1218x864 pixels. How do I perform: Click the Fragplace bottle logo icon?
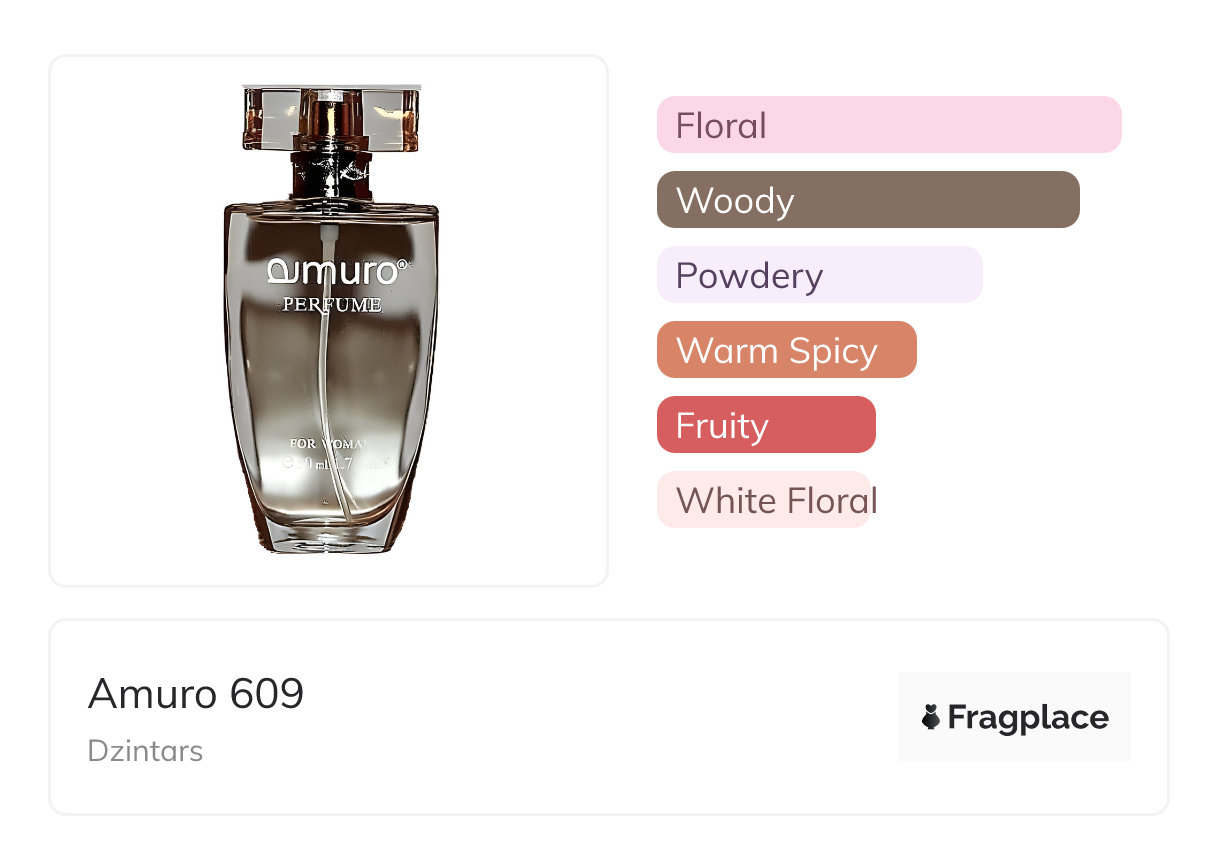pyautogui.click(x=931, y=717)
